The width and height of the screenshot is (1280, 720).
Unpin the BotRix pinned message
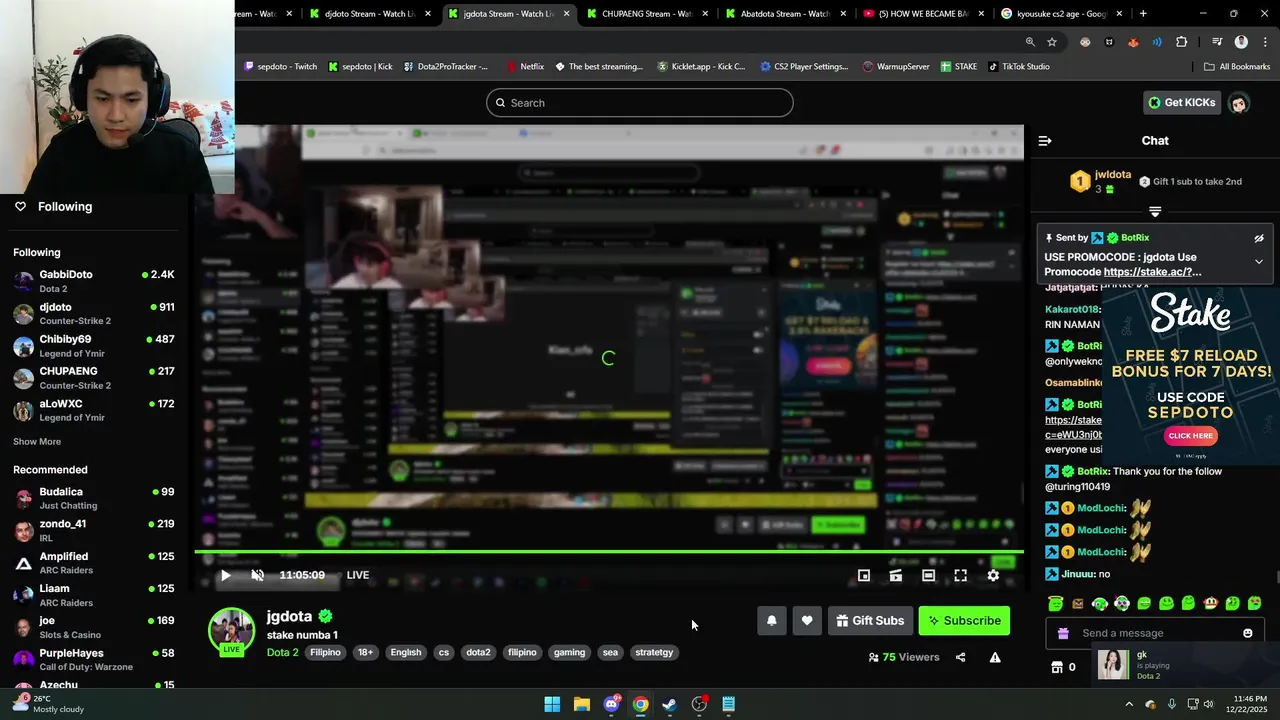coord(1259,238)
